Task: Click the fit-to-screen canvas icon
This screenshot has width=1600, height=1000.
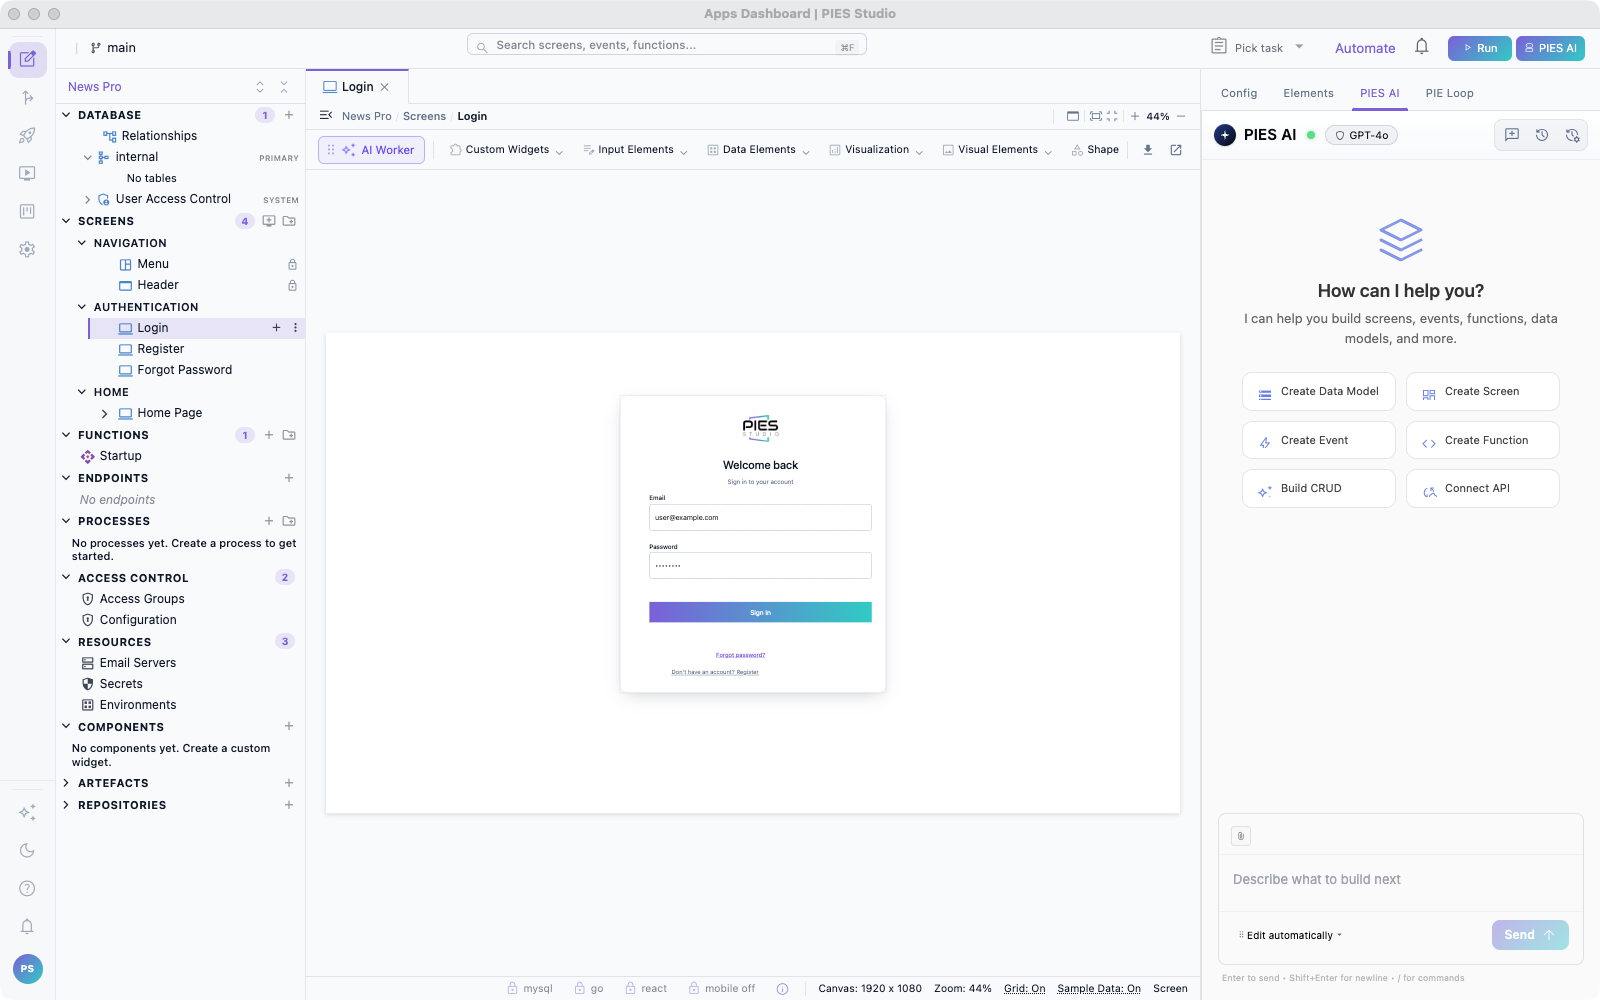Action: (x=1096, y=116)
